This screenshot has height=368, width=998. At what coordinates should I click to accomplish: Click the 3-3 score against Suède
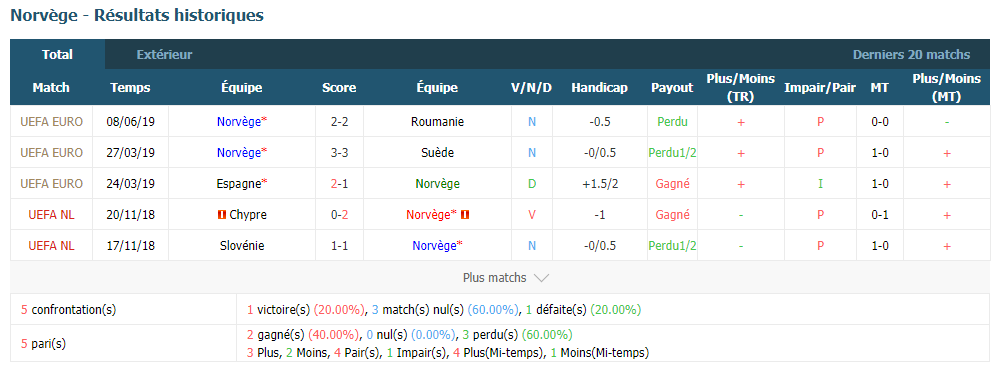[x=339, y=153]
